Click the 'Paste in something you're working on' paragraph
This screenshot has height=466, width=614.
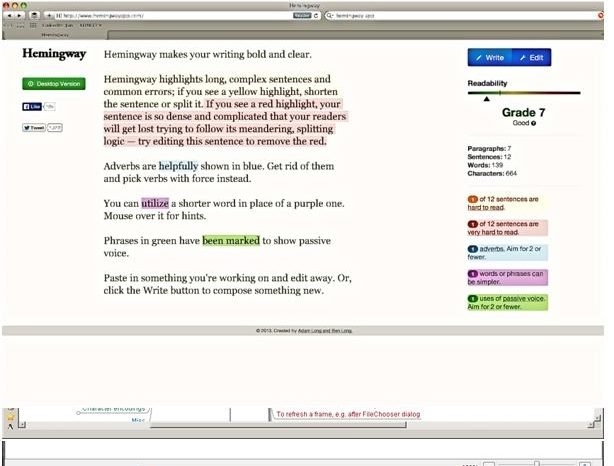228,284
